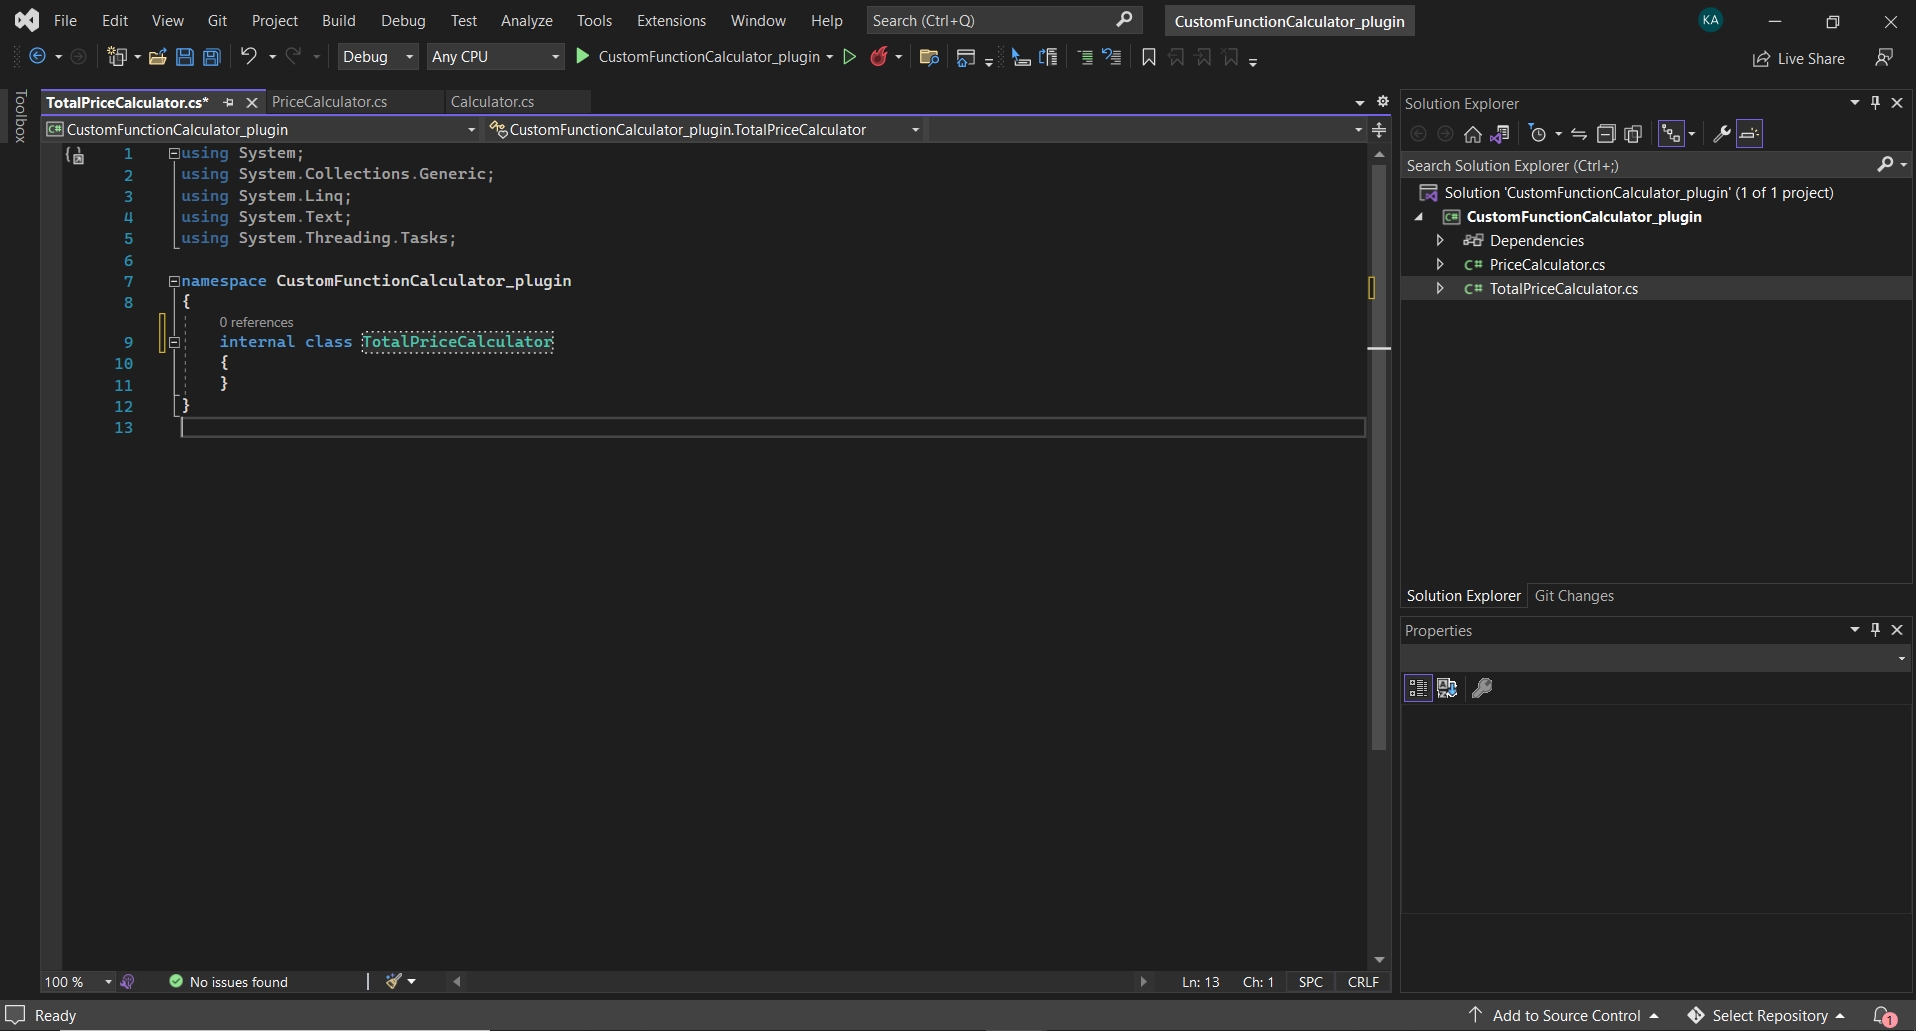Screen dimensions: 1916x1031
Task: Open the Build menu
Action: [338, 21]
